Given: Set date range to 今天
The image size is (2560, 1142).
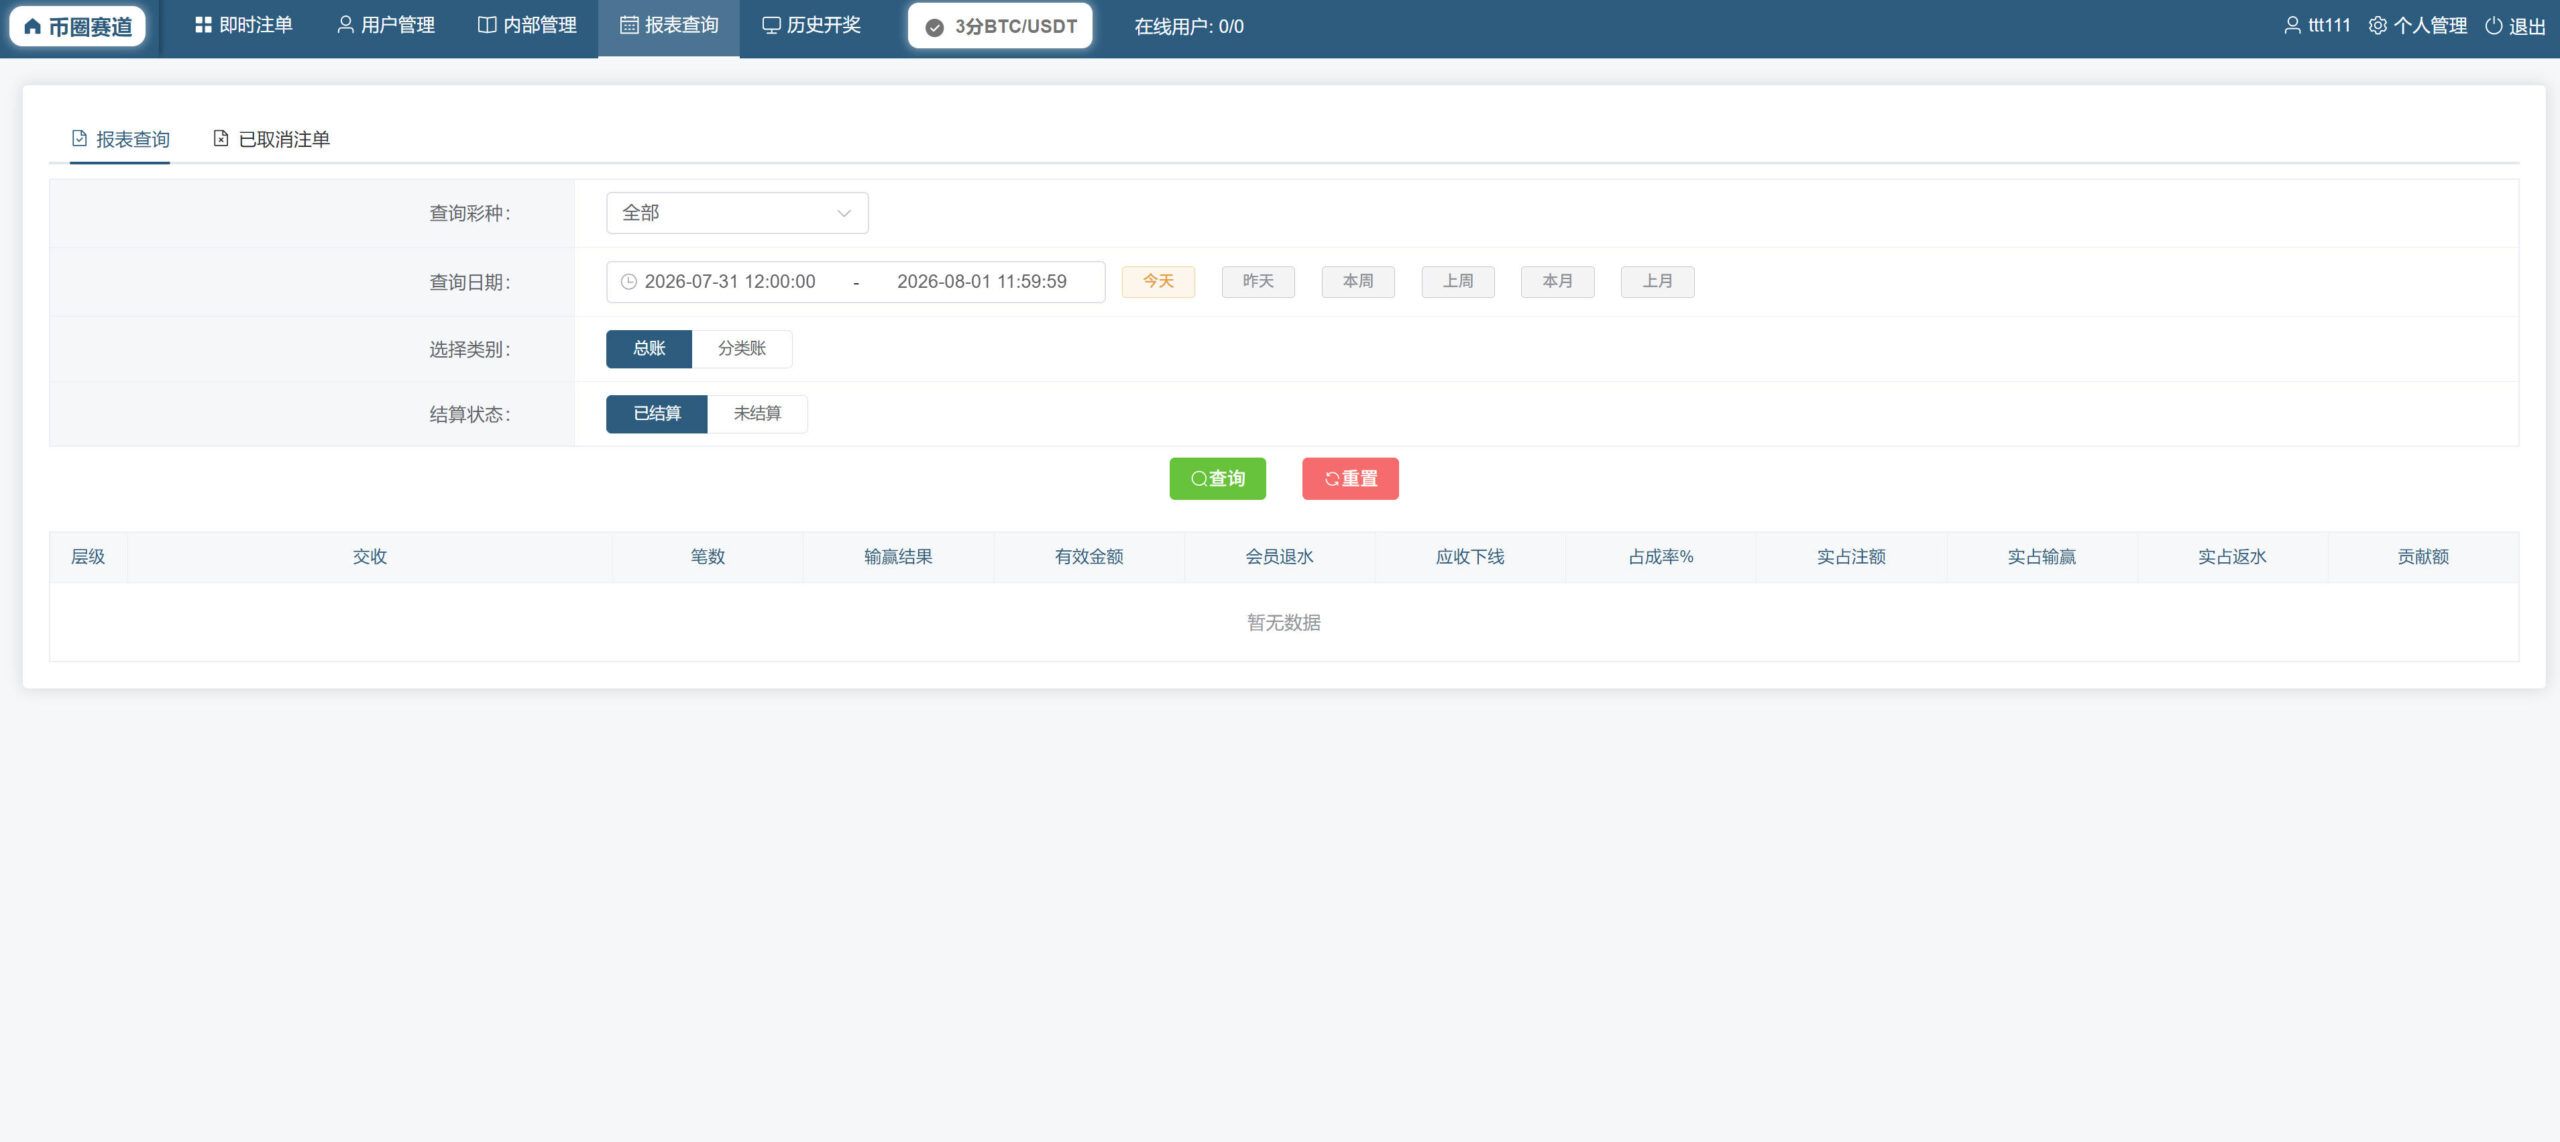Looking at the screenshot, I should click(1158, 282).
